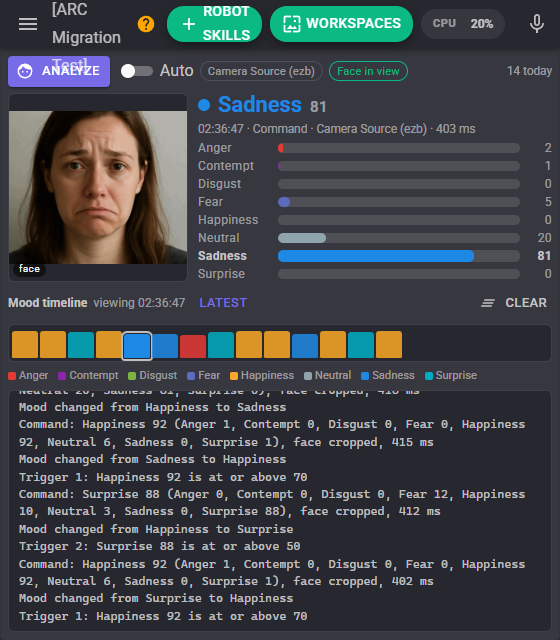The image size is (560, 640).
Task: Click the Happiness legend entry
Action: point(262,376)
